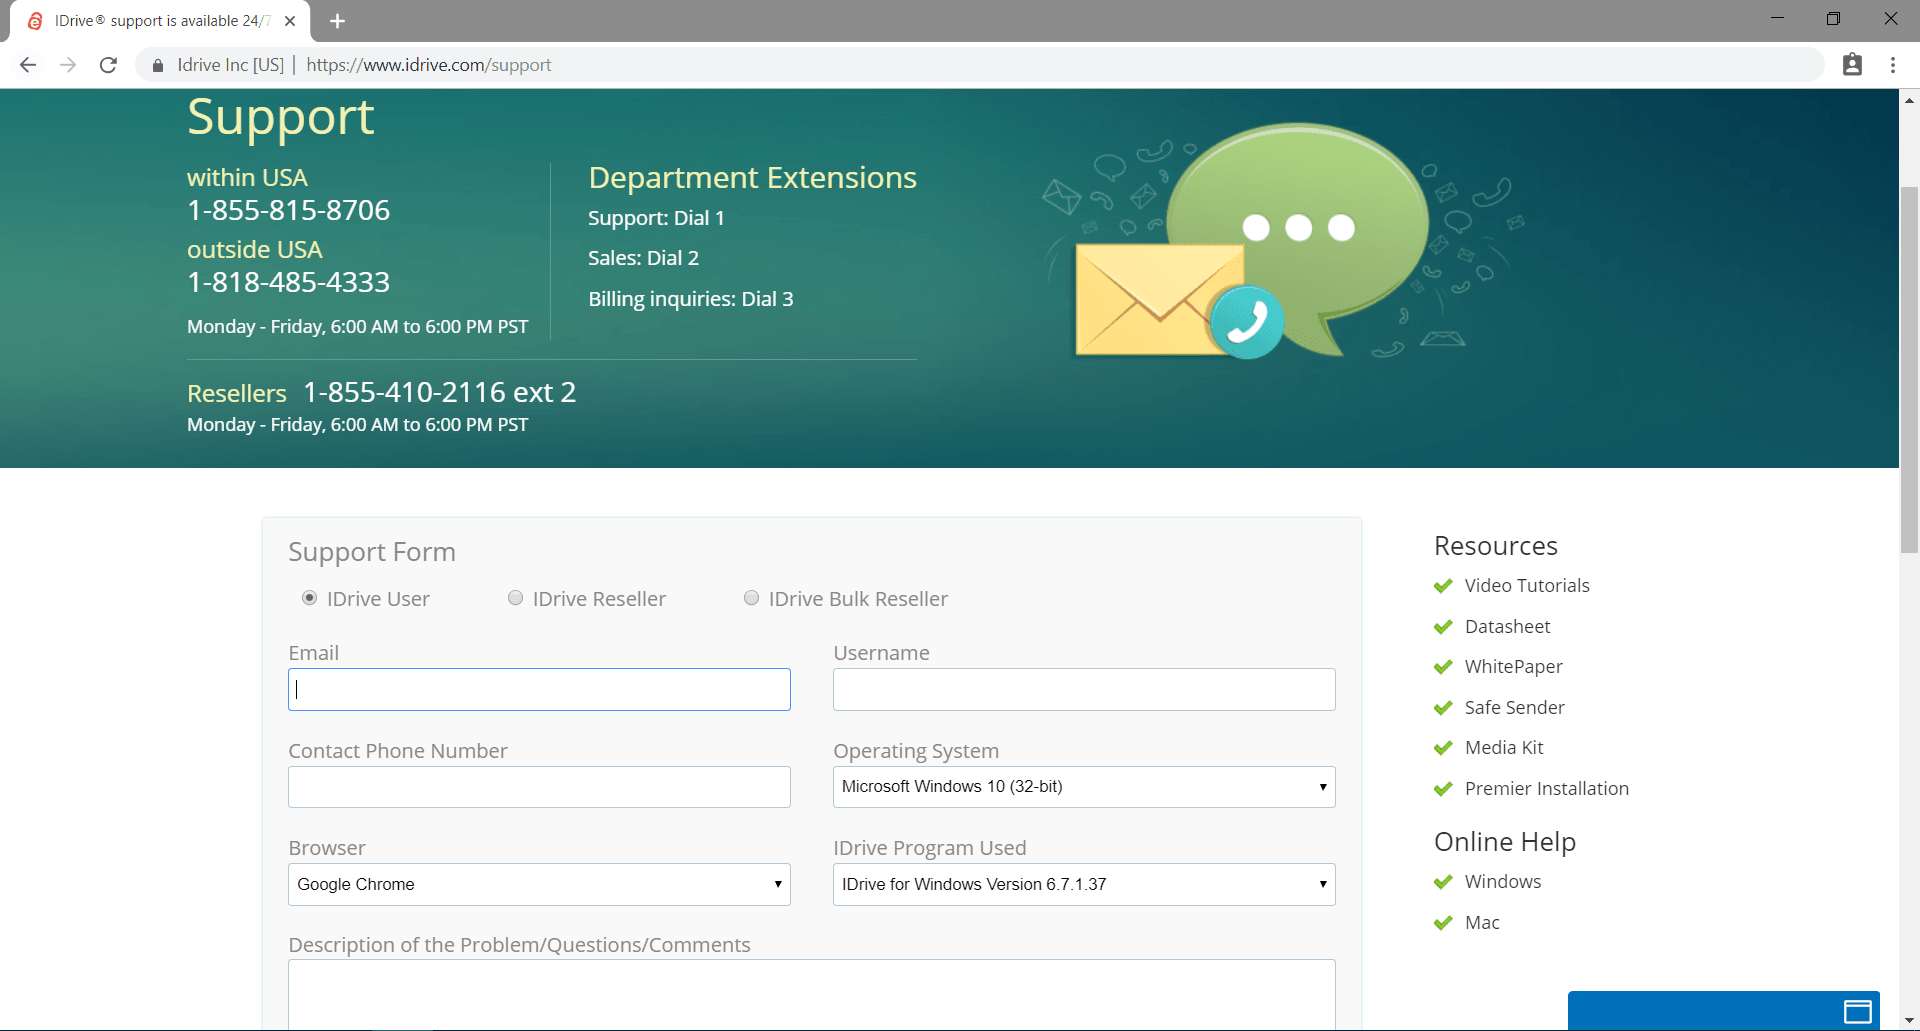Restore down the Chrome window
Image resolution: width=1920 pixels, height=1031 pixels.
tap(1833, 19)
